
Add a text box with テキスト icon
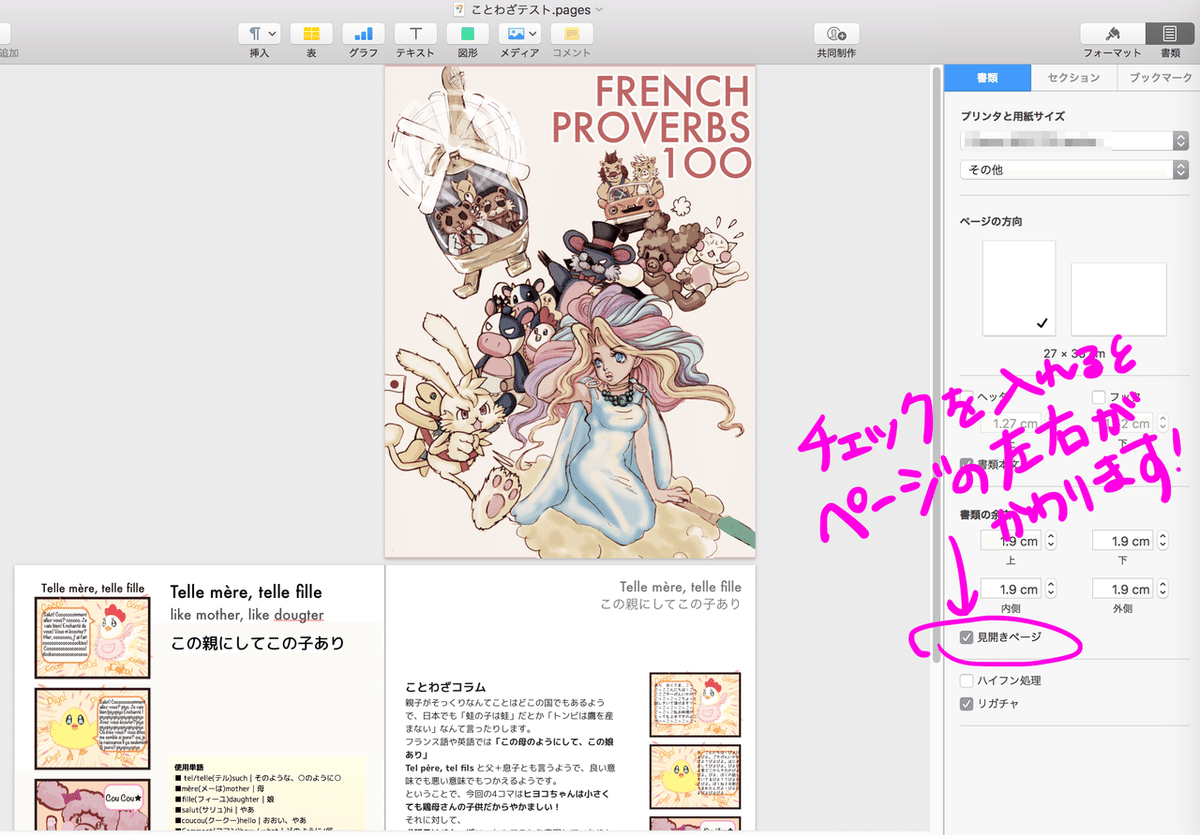[415, 33]
